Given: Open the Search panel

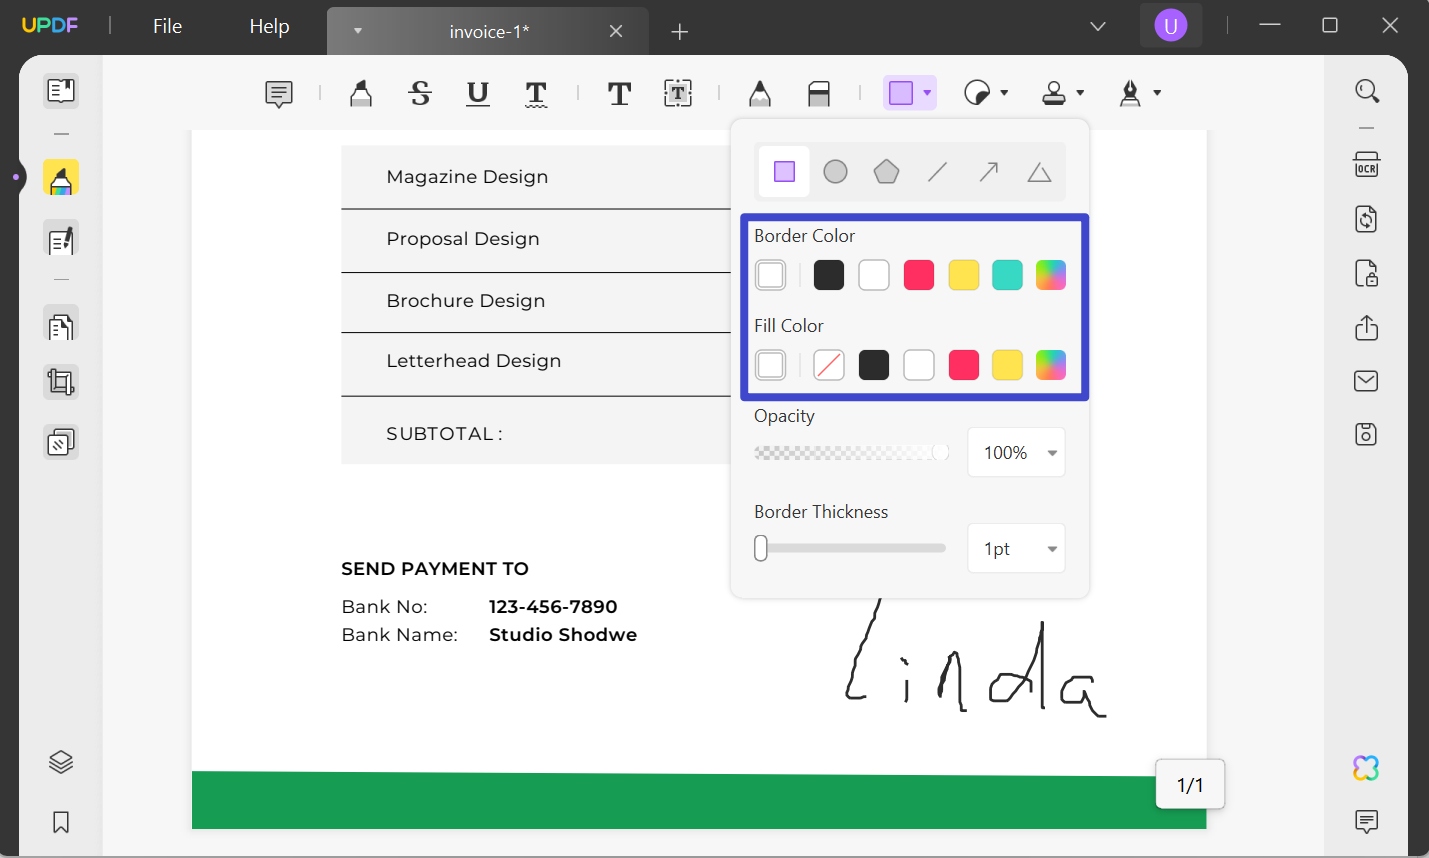Looking at the screenshot, I should click(1366, 91).
